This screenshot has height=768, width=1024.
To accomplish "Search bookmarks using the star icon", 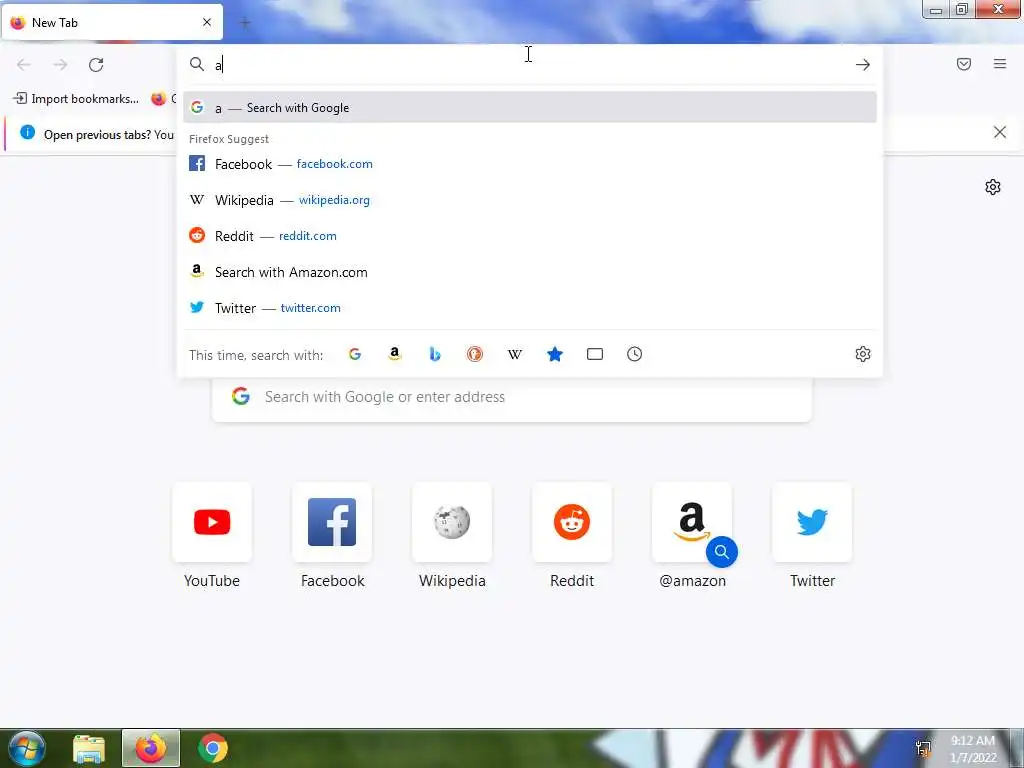I will (x=555, y=354).
